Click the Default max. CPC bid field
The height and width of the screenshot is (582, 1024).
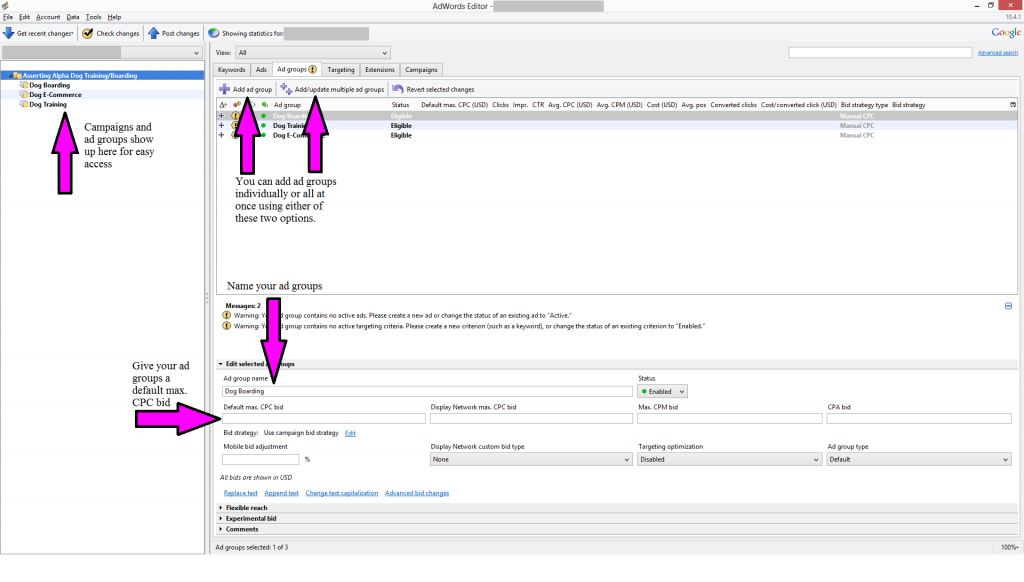(324, 419)
